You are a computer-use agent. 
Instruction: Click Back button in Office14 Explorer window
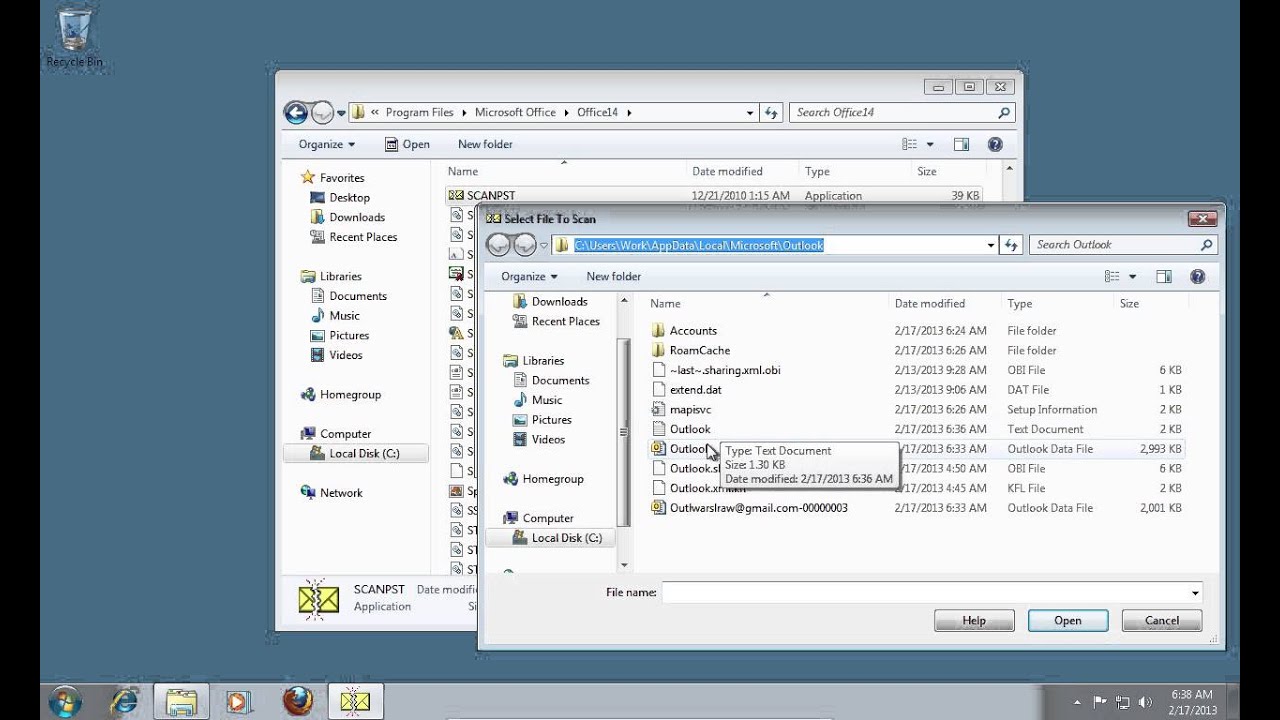pos(296,112)
